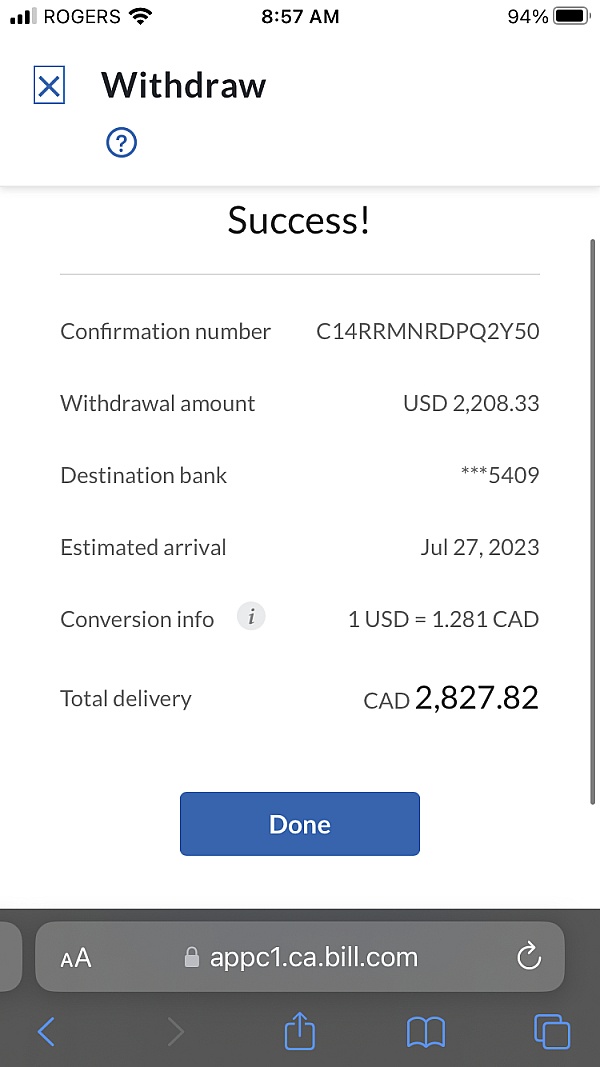Select the confirmation number C14RRMNRDPQ2Y50

pos(427,332)
